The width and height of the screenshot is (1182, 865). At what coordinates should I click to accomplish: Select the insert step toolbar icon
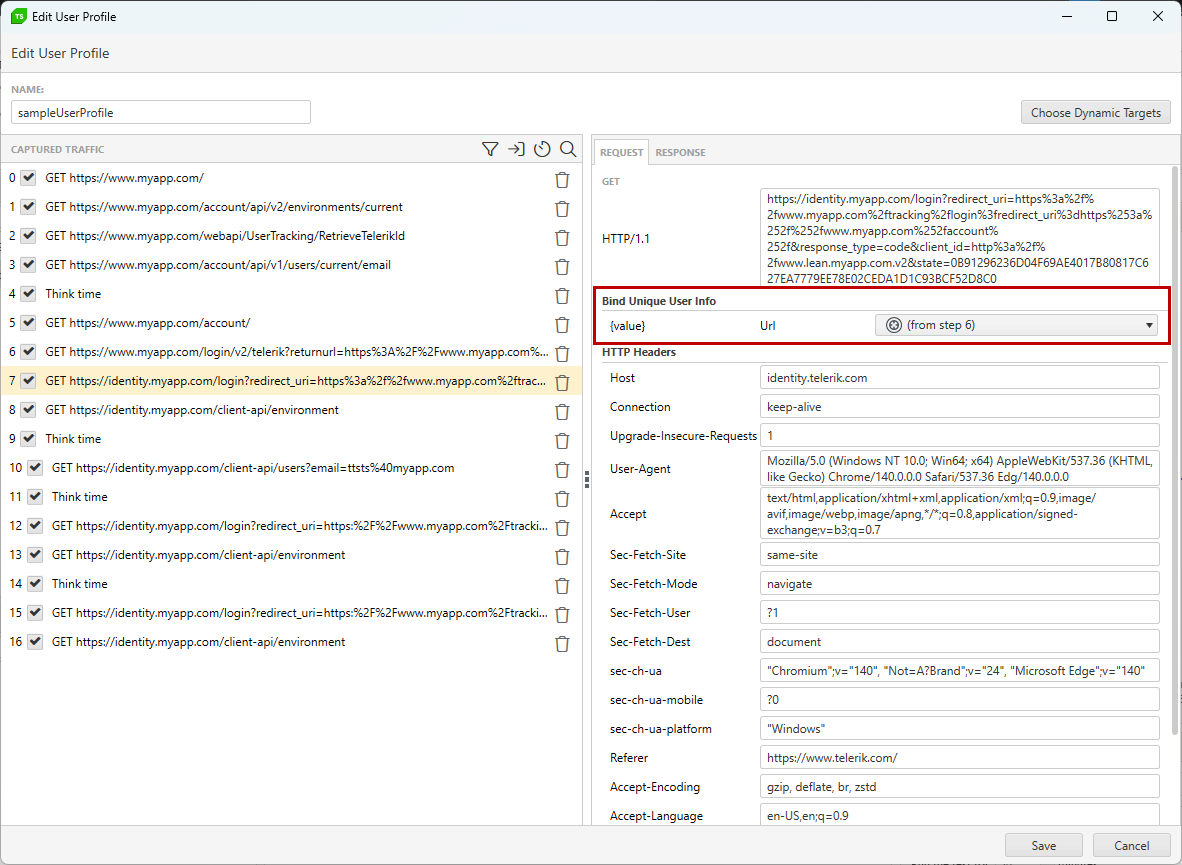click(516, 148)
